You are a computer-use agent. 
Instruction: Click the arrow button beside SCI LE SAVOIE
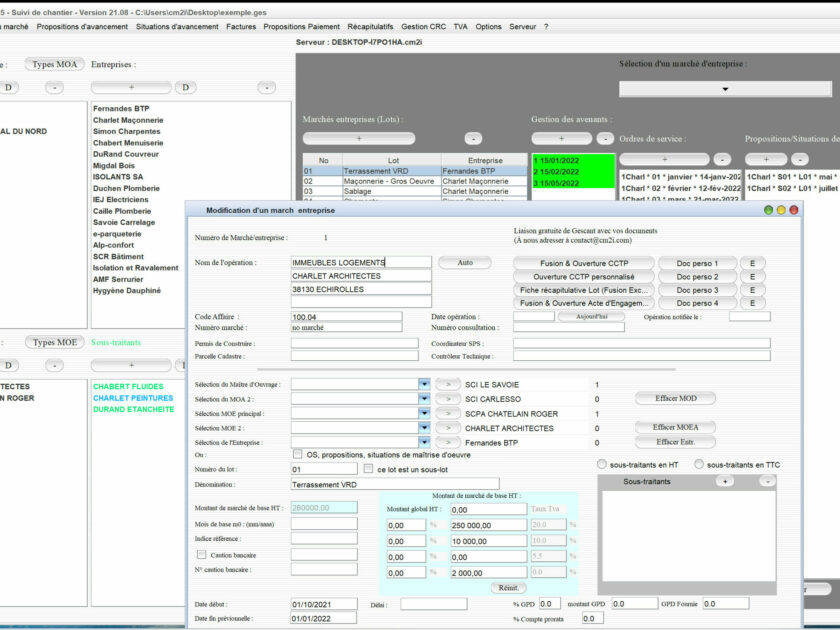[448, 384]
